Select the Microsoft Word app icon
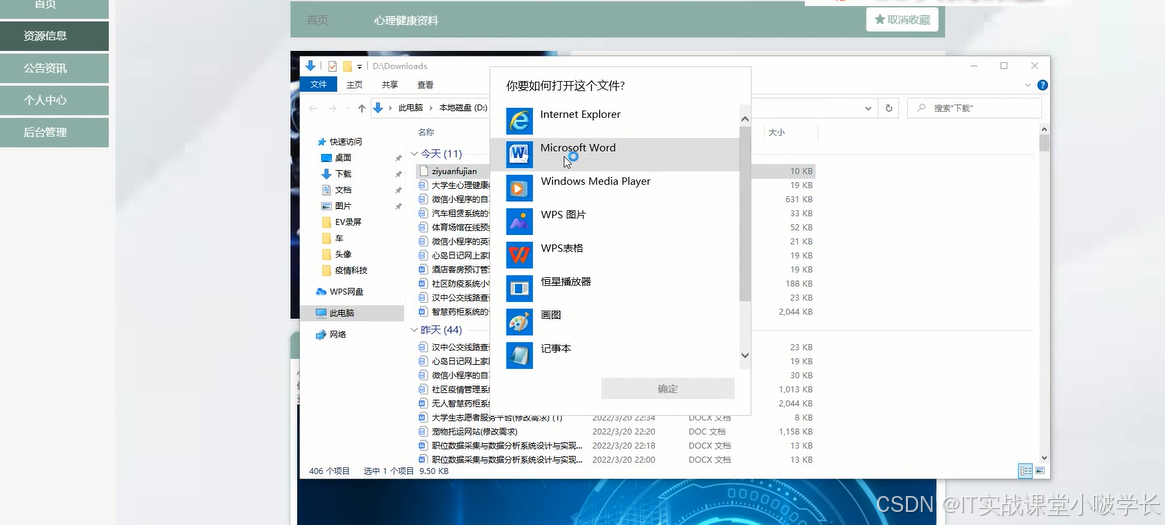The height and width of the screenshot is (525, 1165). pos(519,154)
